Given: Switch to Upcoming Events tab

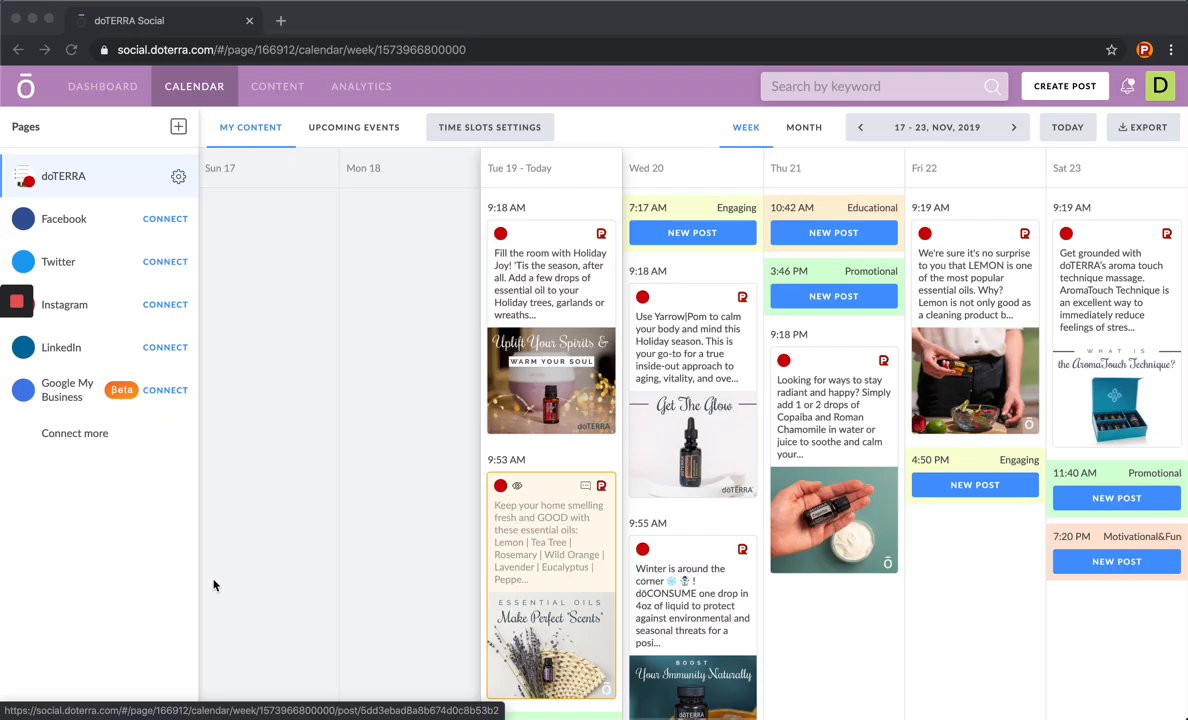Looking at the screenshot, I should point(354,127).
